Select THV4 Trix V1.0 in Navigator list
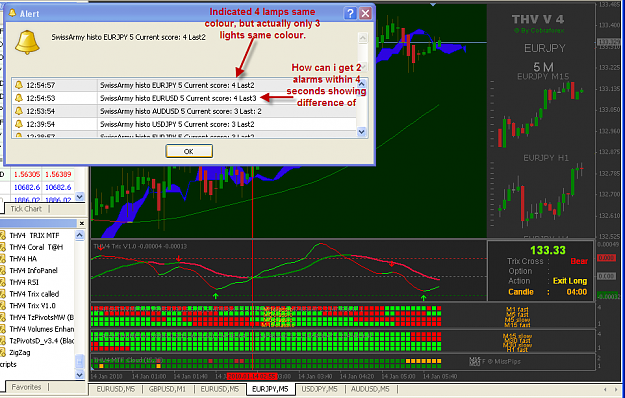The image size is (625, 398). point(32,306)
